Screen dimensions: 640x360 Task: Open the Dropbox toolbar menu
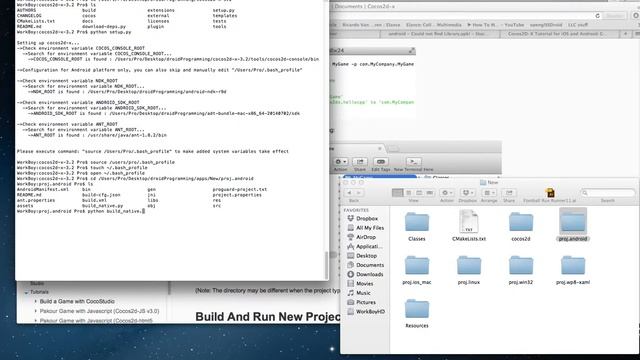point(467,193)
